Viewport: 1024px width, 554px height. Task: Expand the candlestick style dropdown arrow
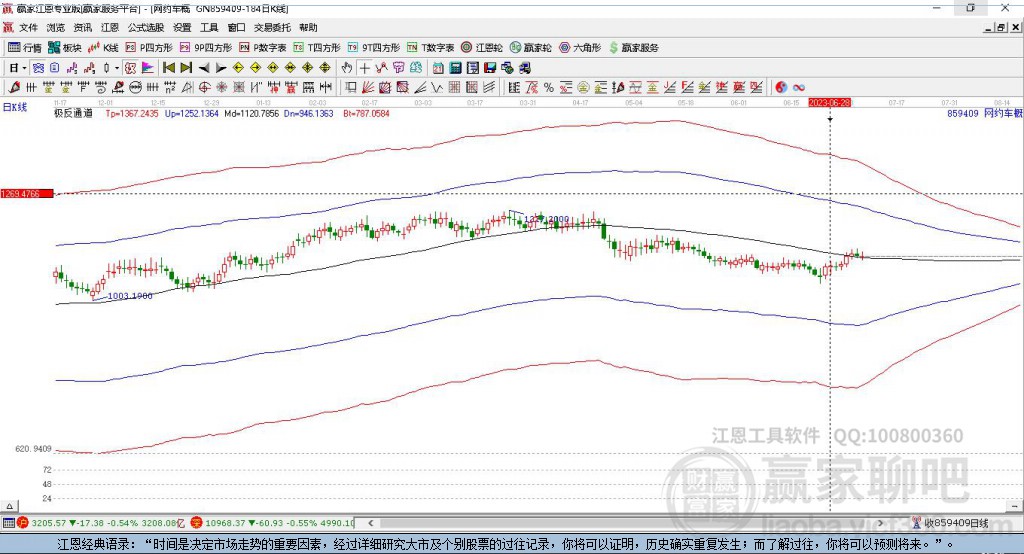point(117,68)
